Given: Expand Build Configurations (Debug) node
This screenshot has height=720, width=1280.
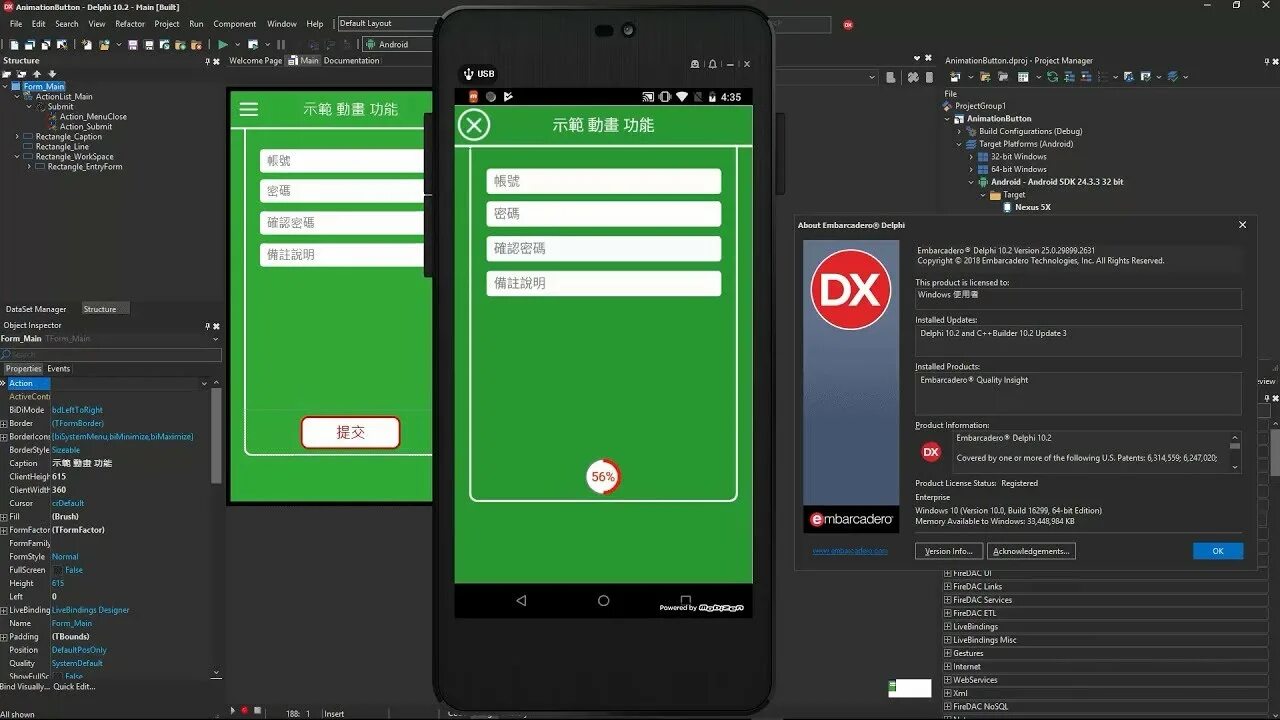Looking at the screenshot, I should coord(959,131).
